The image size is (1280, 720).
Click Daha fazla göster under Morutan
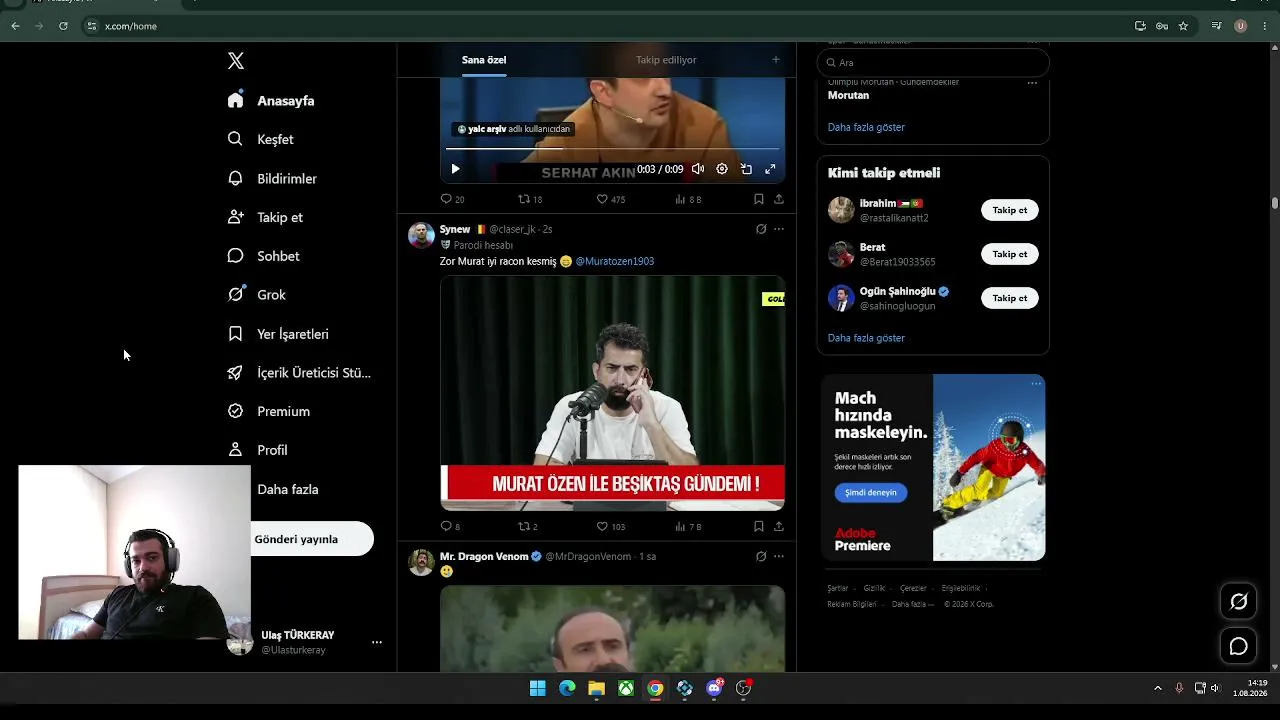point(866,127)
